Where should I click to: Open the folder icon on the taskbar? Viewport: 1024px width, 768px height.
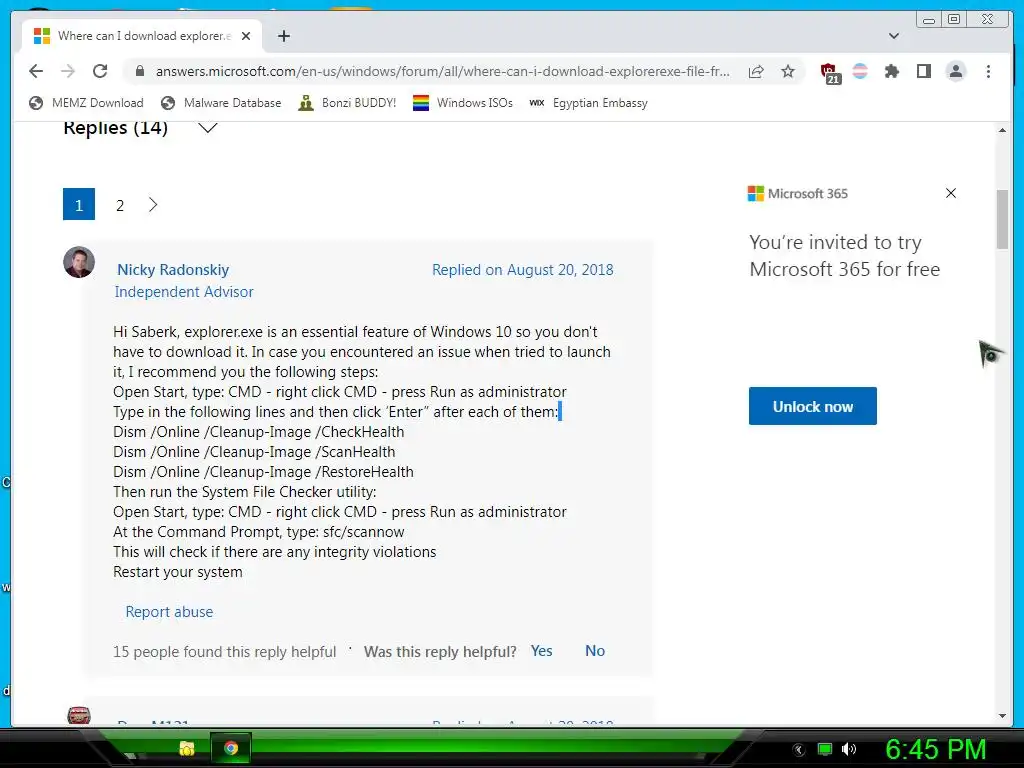pyautogui.click(x=187, y=748)
